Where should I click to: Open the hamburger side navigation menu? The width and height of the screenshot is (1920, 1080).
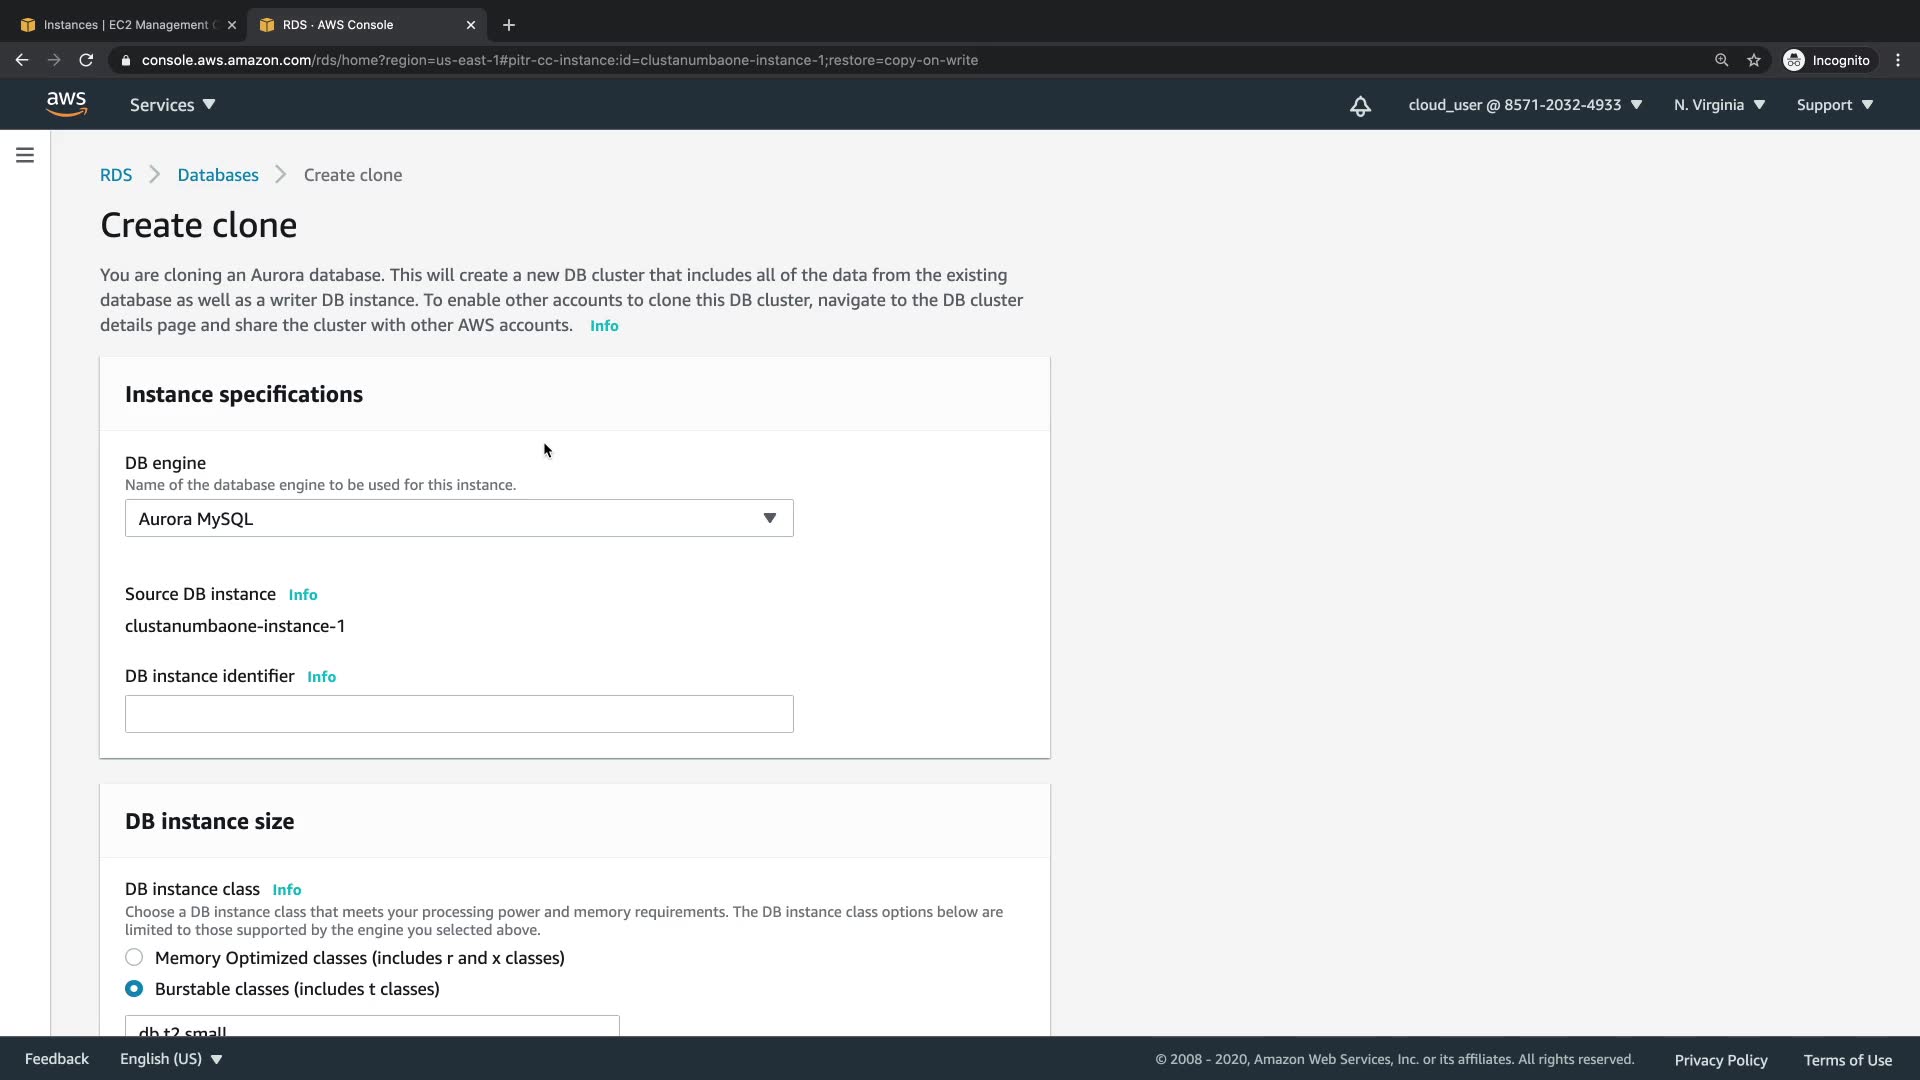point(25,155)
